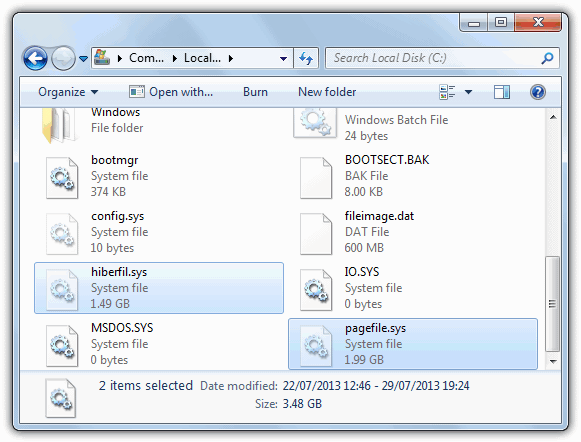
Task: Click the 'File folder' type text
Action: click(117, 128)
